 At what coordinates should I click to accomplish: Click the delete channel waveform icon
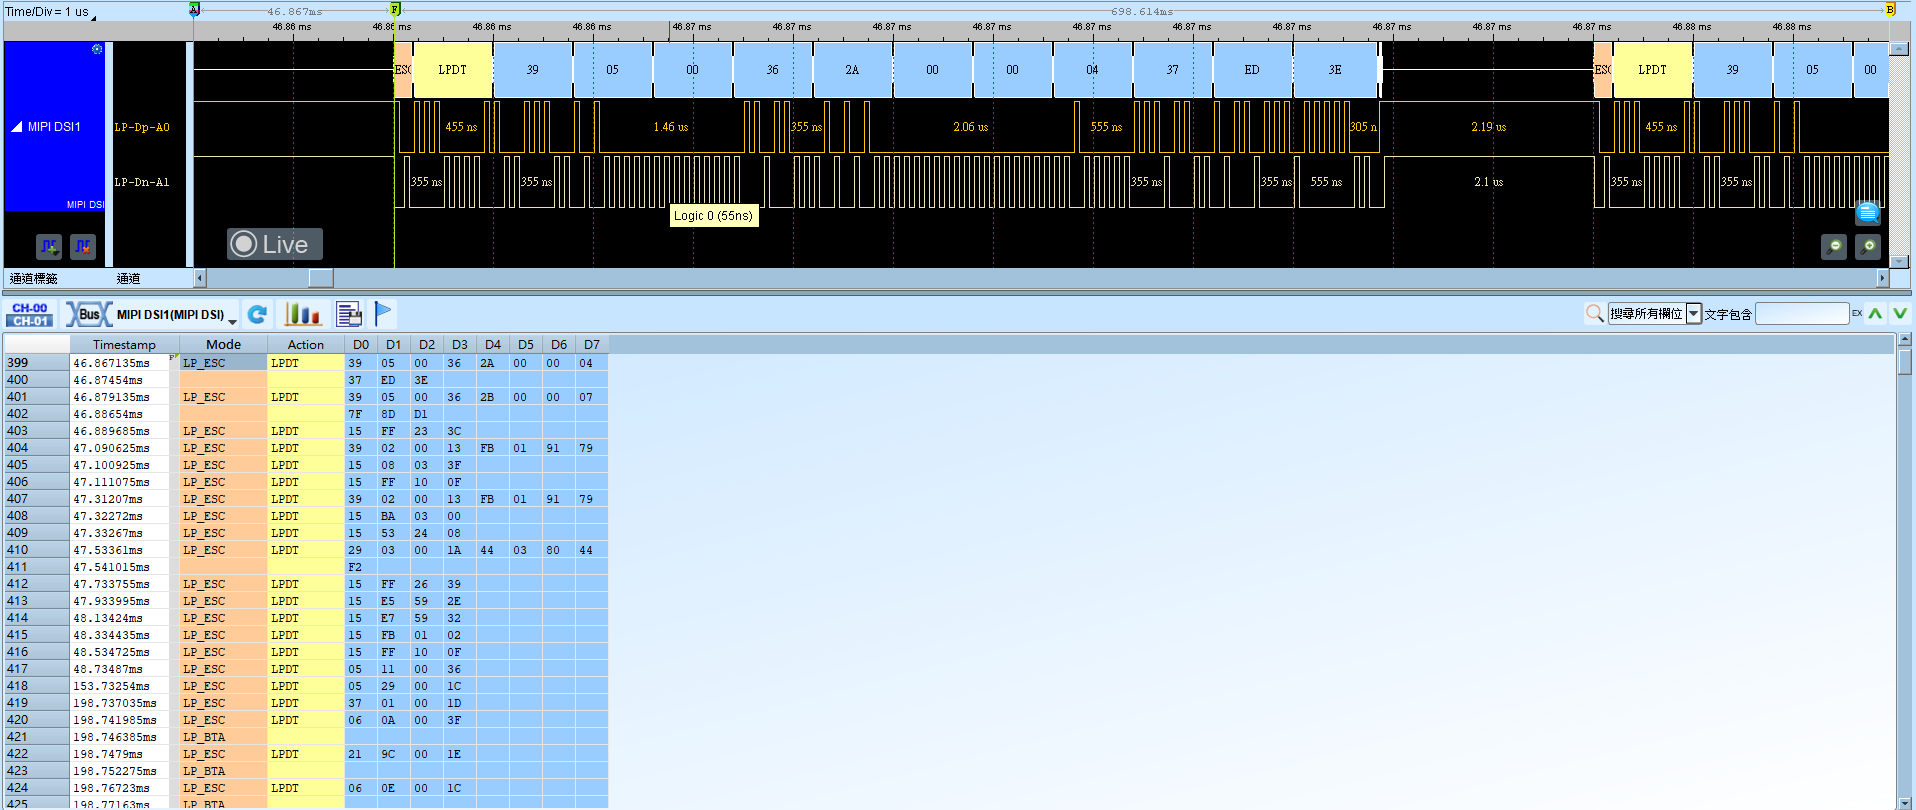83,246
